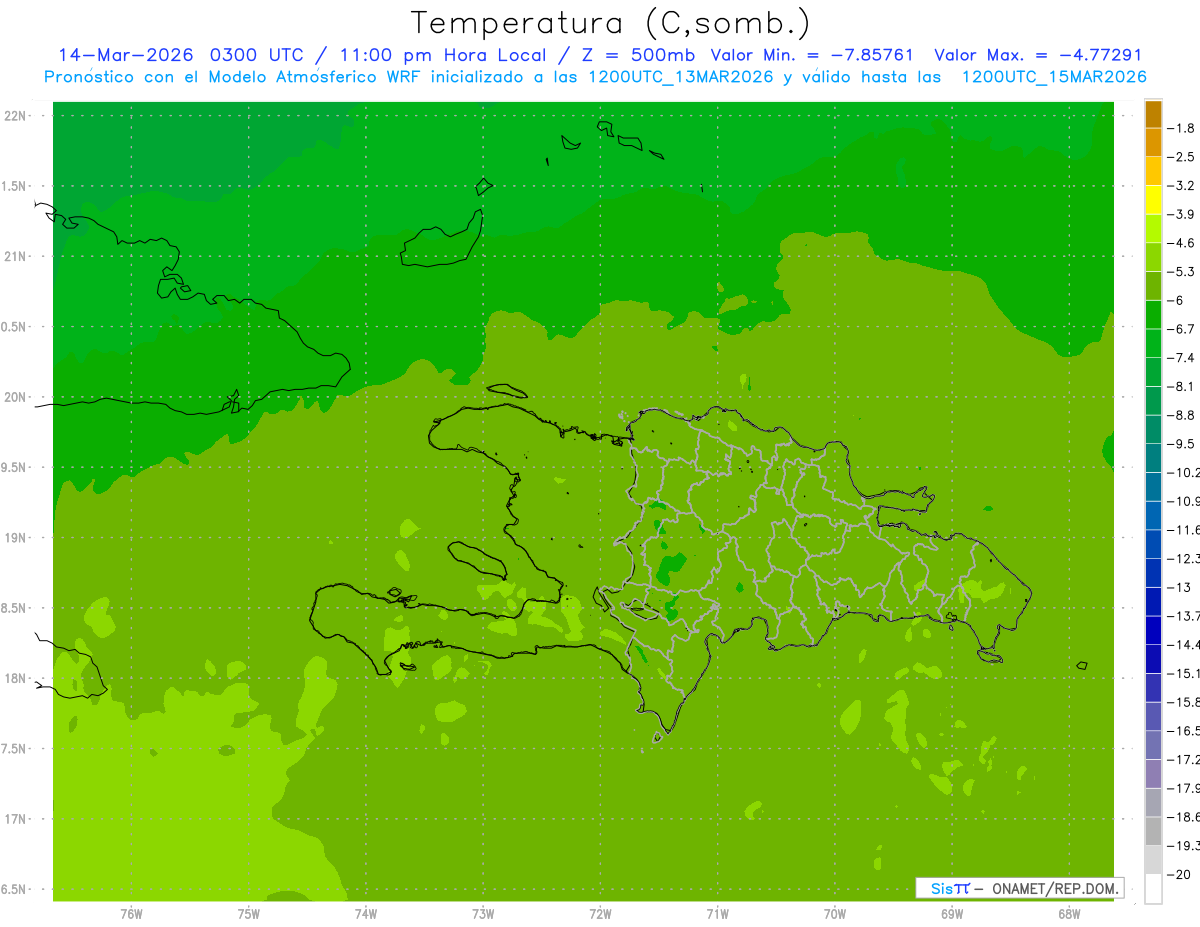
Task: Click the purple swatch between -17.2 and -17.9
Action: (x=1153, y=774)
